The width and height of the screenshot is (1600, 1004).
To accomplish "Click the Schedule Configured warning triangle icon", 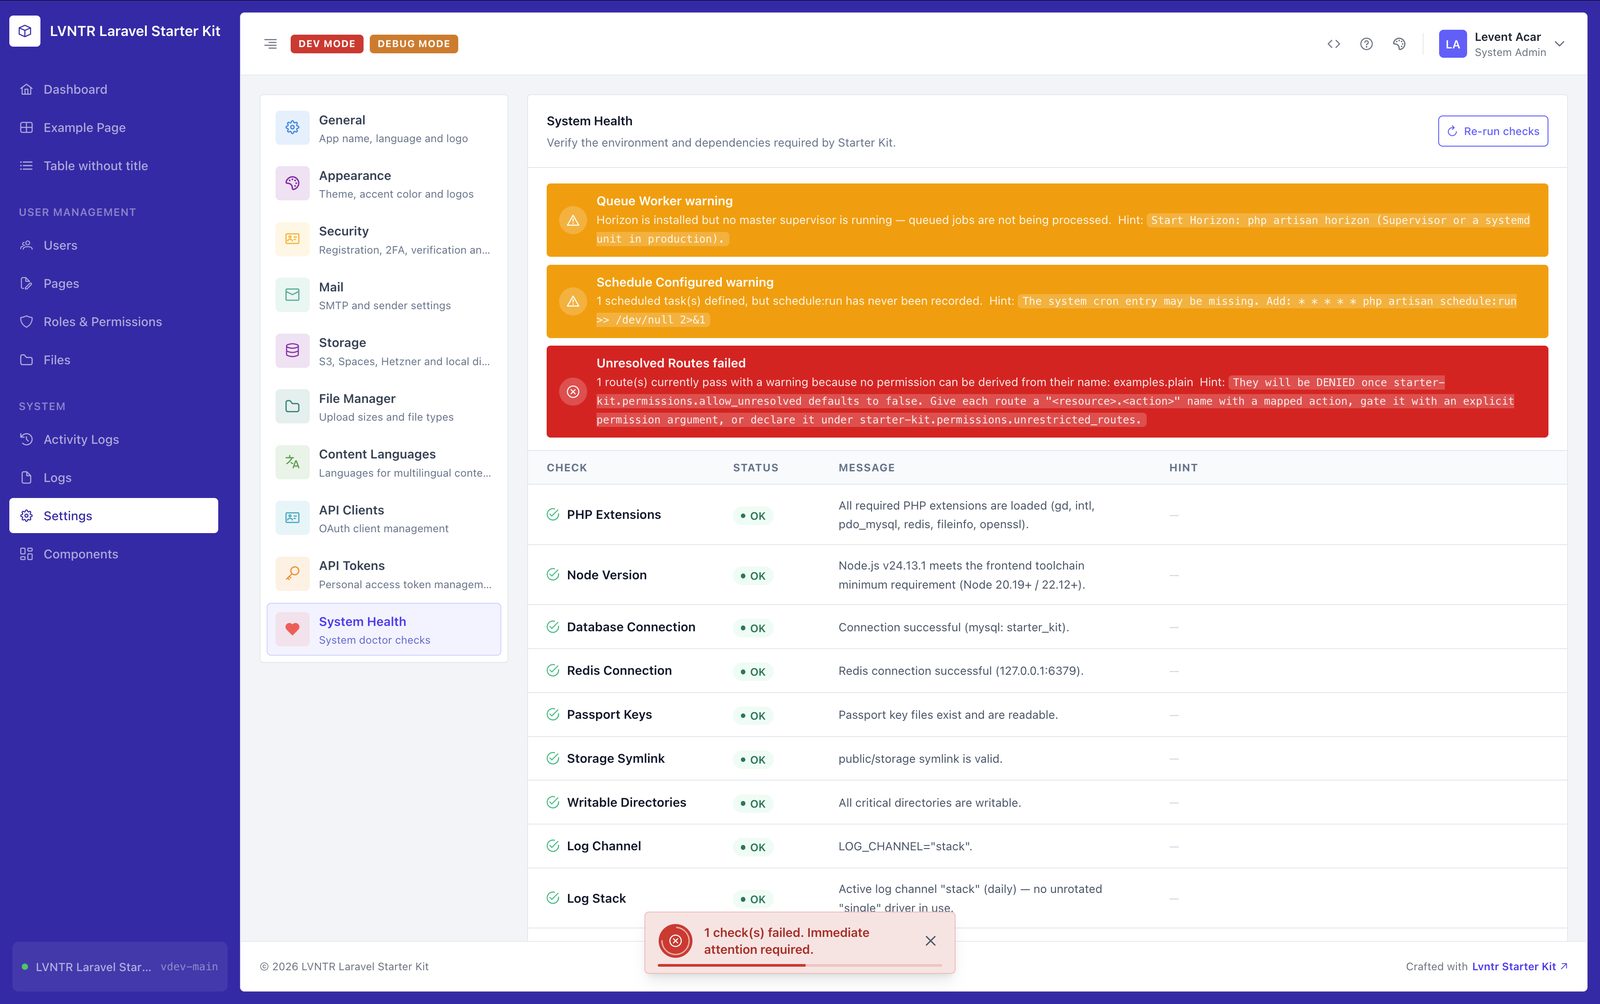I will pos(573,301).
